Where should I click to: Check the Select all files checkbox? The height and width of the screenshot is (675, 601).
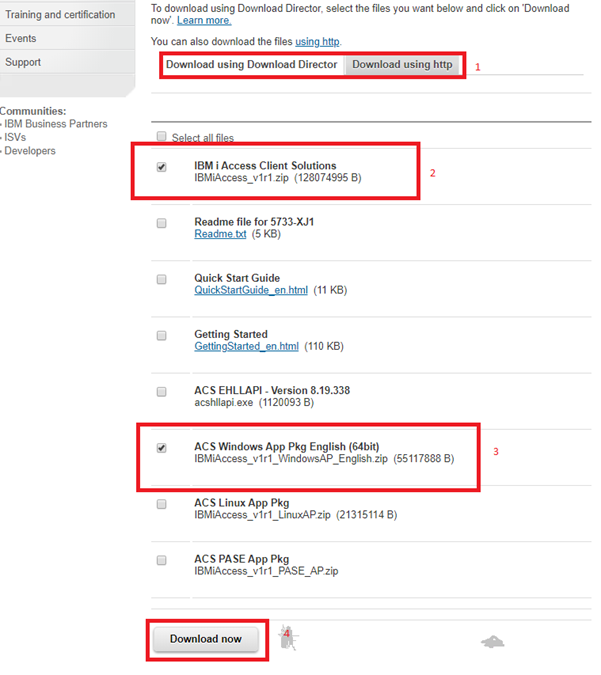(x=161, y=136)
